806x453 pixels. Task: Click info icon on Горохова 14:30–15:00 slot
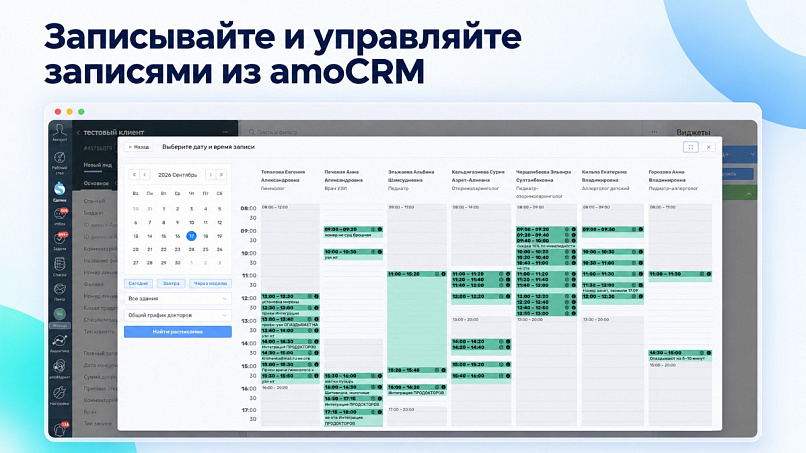point(708,353)
